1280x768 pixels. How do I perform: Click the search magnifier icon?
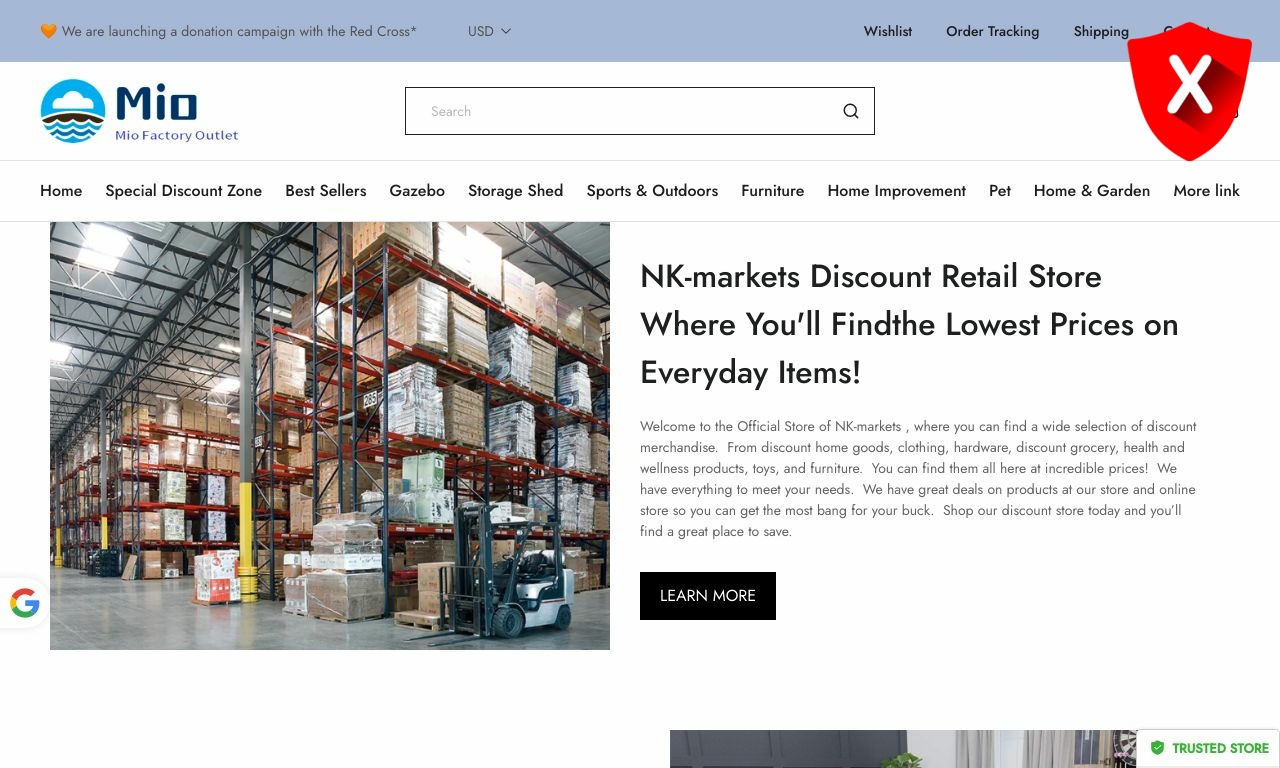click(851, 111)
